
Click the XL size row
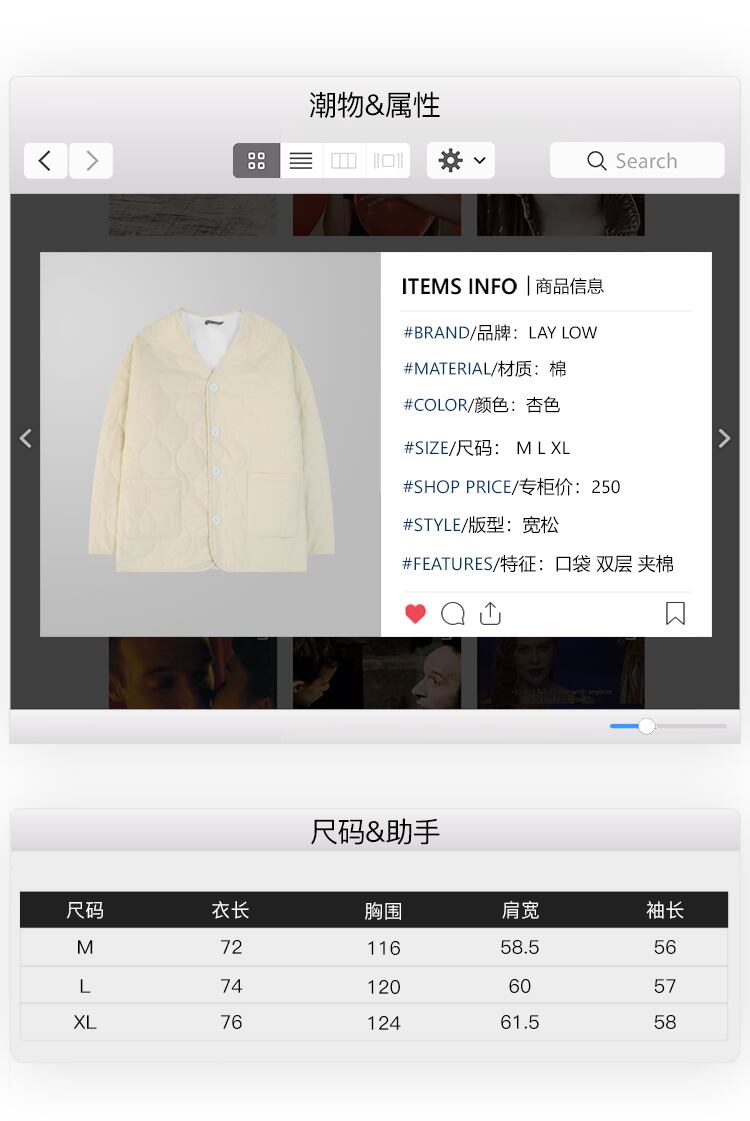point(374,1022)
